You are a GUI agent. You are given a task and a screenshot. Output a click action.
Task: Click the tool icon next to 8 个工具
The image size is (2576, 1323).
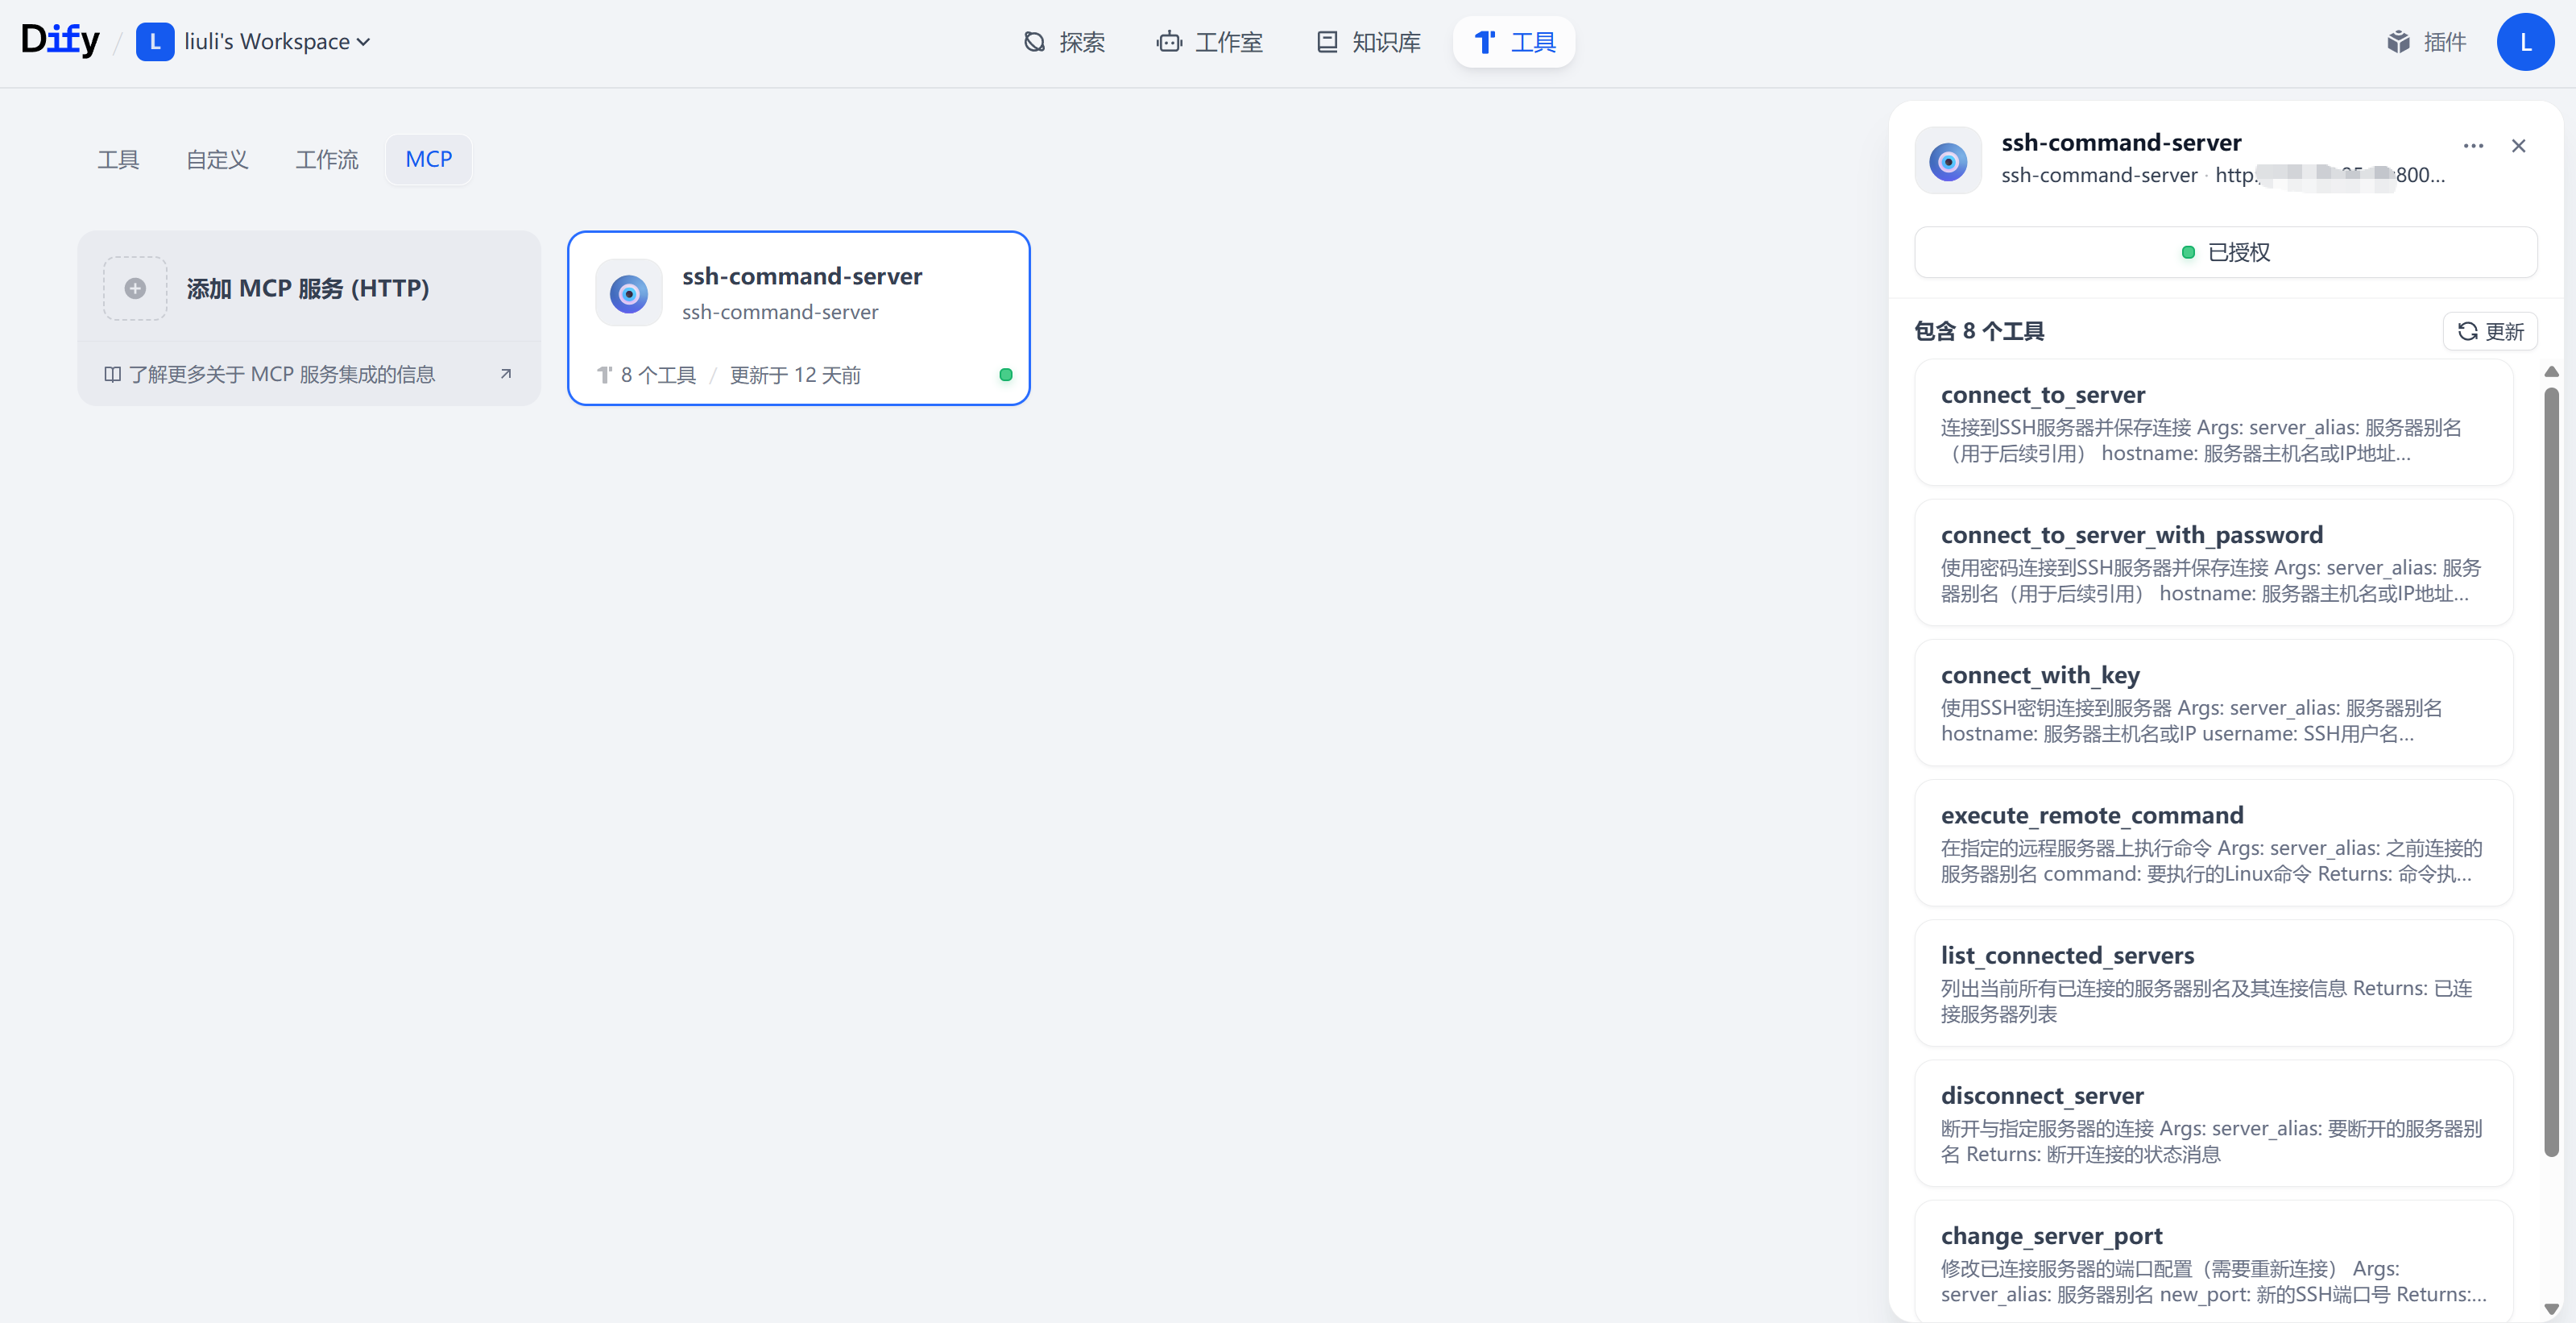pyautogui.click(x=604, y=375)
